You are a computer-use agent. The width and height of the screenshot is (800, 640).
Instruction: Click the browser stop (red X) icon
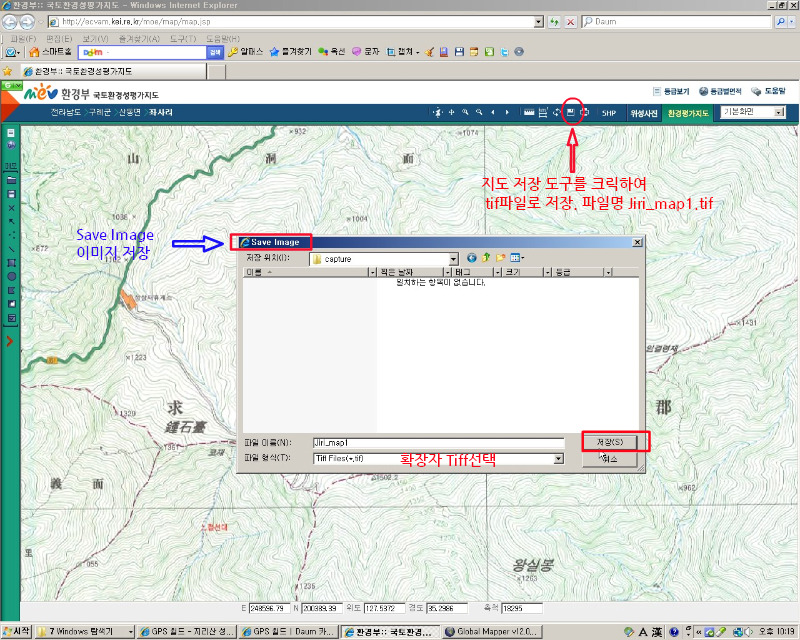tap(570, 21)
